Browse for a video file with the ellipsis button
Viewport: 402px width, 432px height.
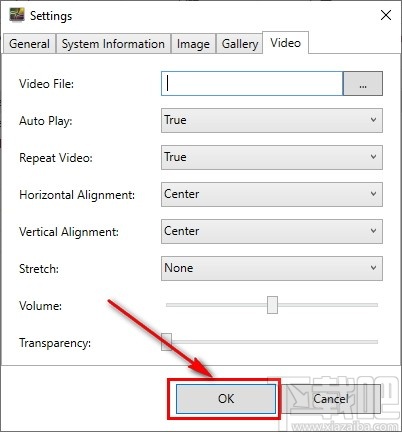click(363, 84)
